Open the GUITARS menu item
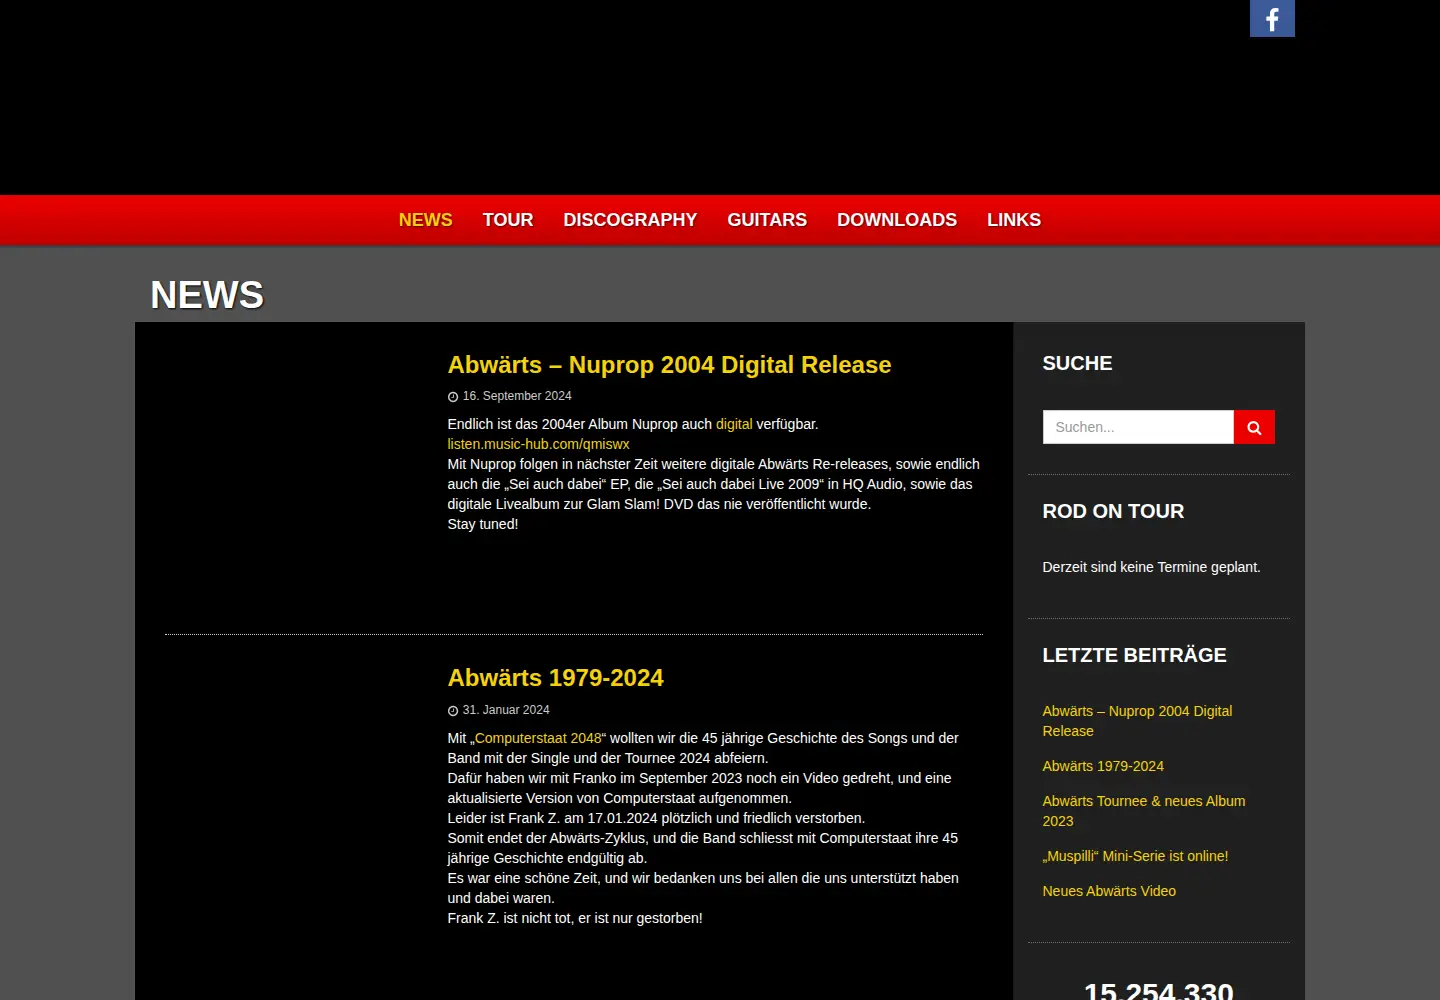The height and width of the screenshot is (1000, 1440). (x=767, y=220)
